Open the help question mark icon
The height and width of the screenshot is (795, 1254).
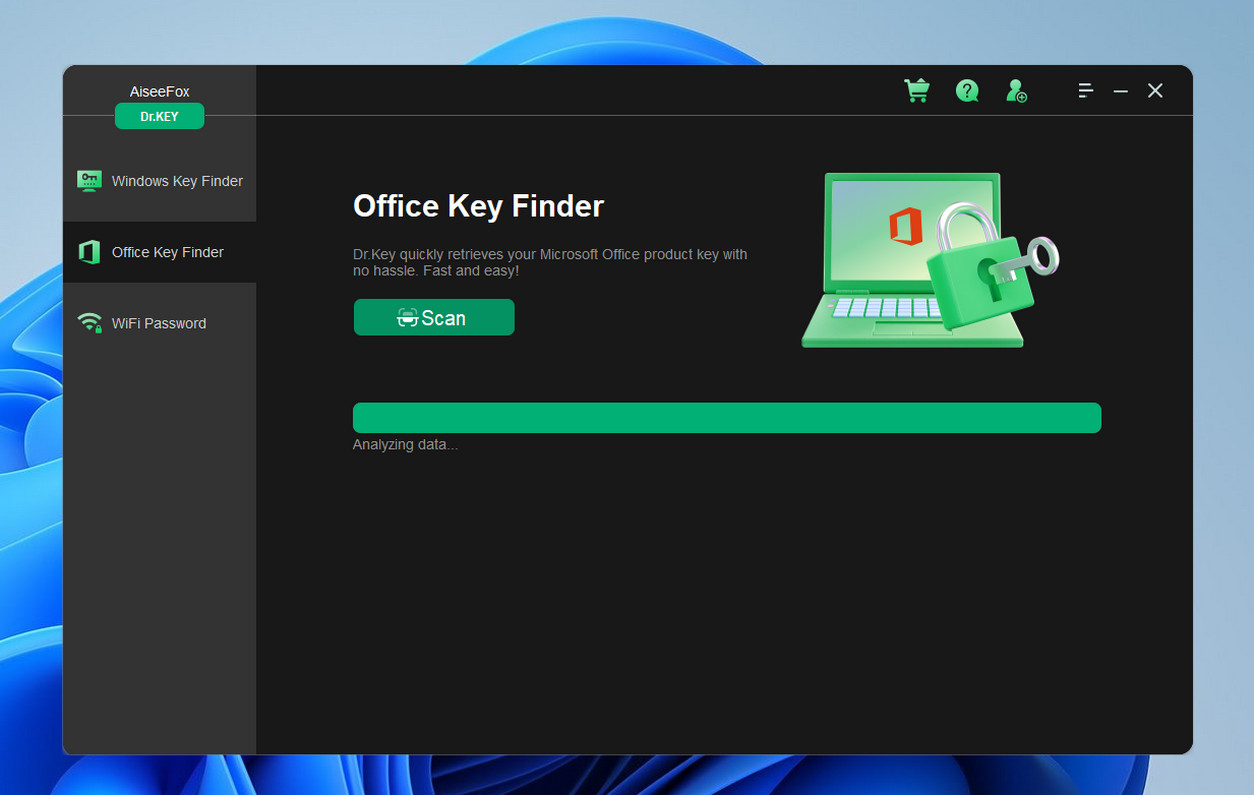click(967, 91)
